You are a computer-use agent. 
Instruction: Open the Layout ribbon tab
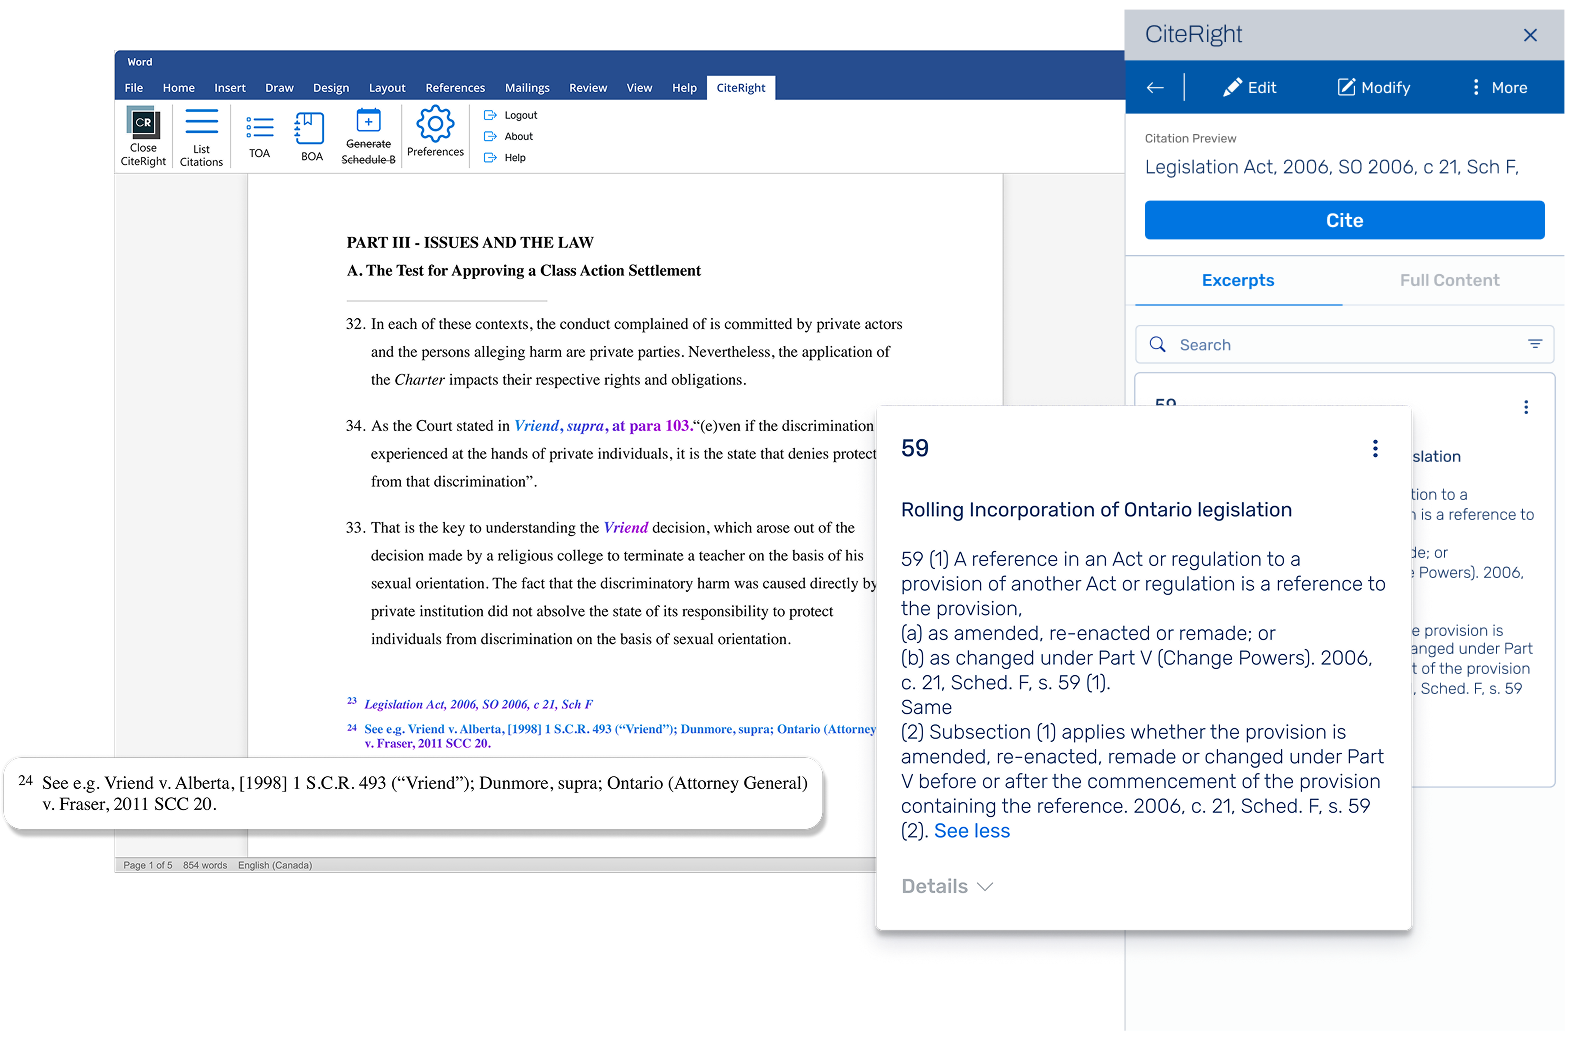tap(387, 88)
